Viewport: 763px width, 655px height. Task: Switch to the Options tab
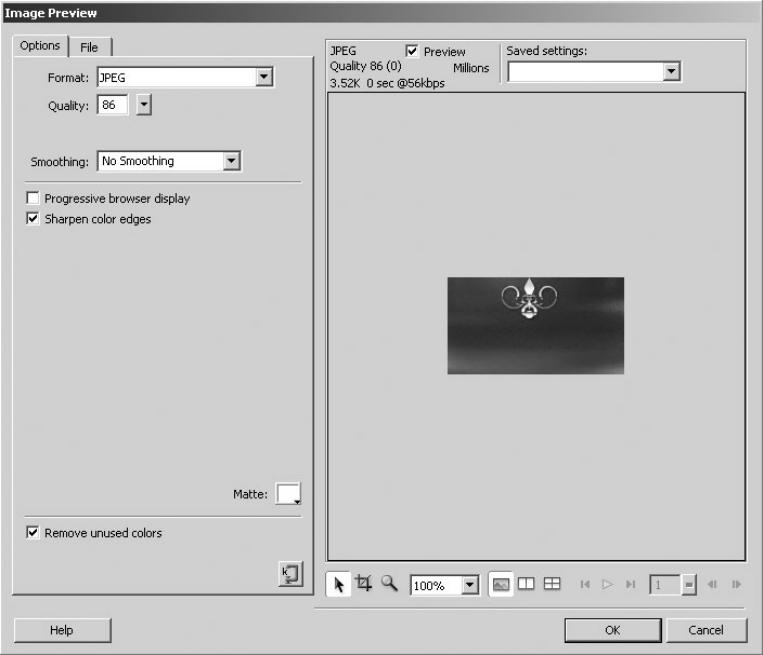tap(40, 46)
